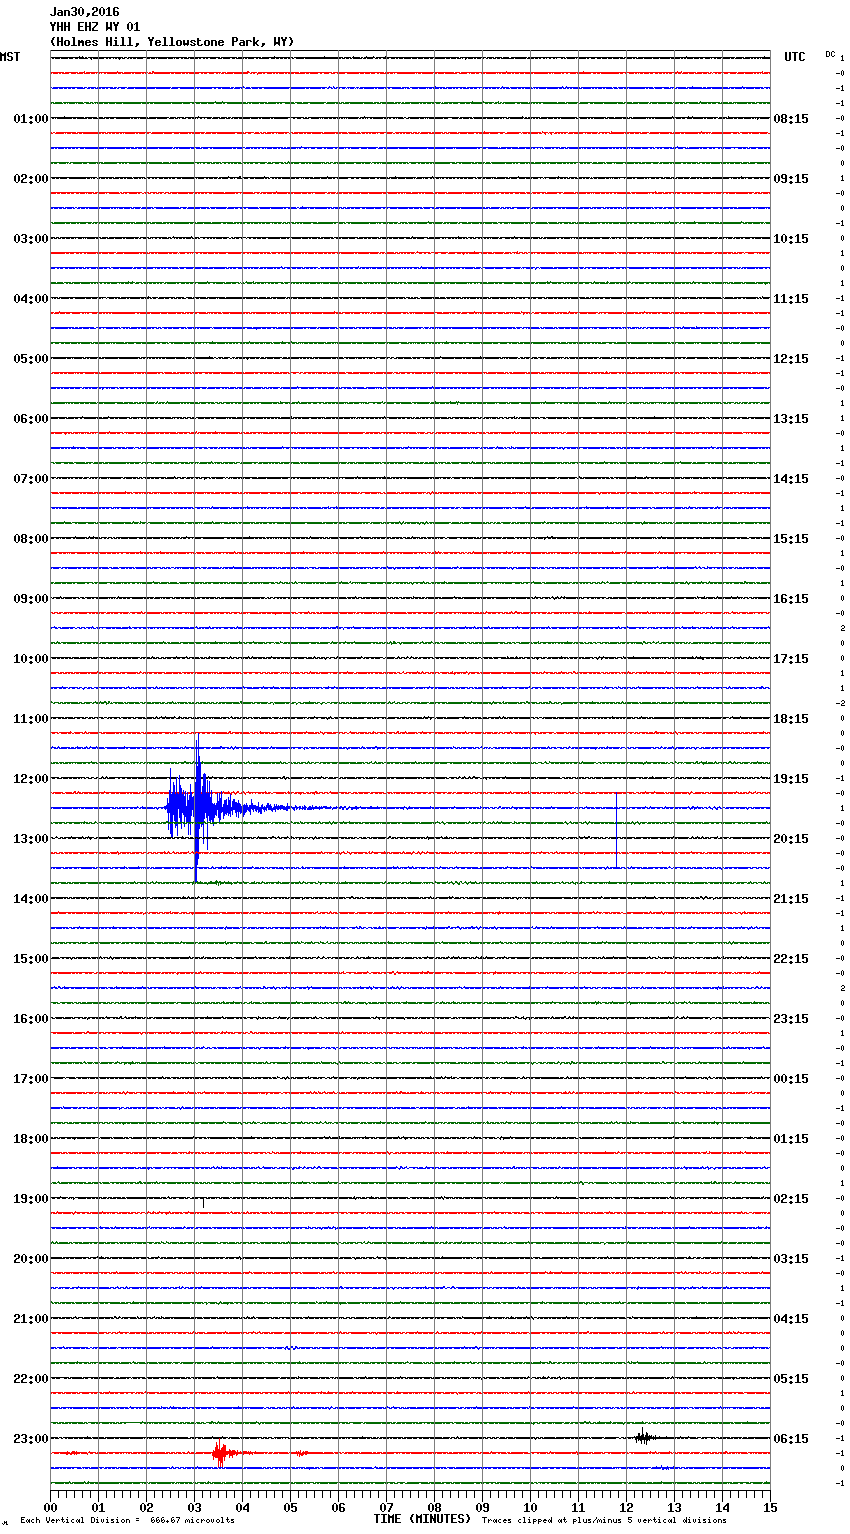The image size is (850, 1534).
Task: Select the station code "YHH EHZ WY 01"
Action: click(95, 27)
